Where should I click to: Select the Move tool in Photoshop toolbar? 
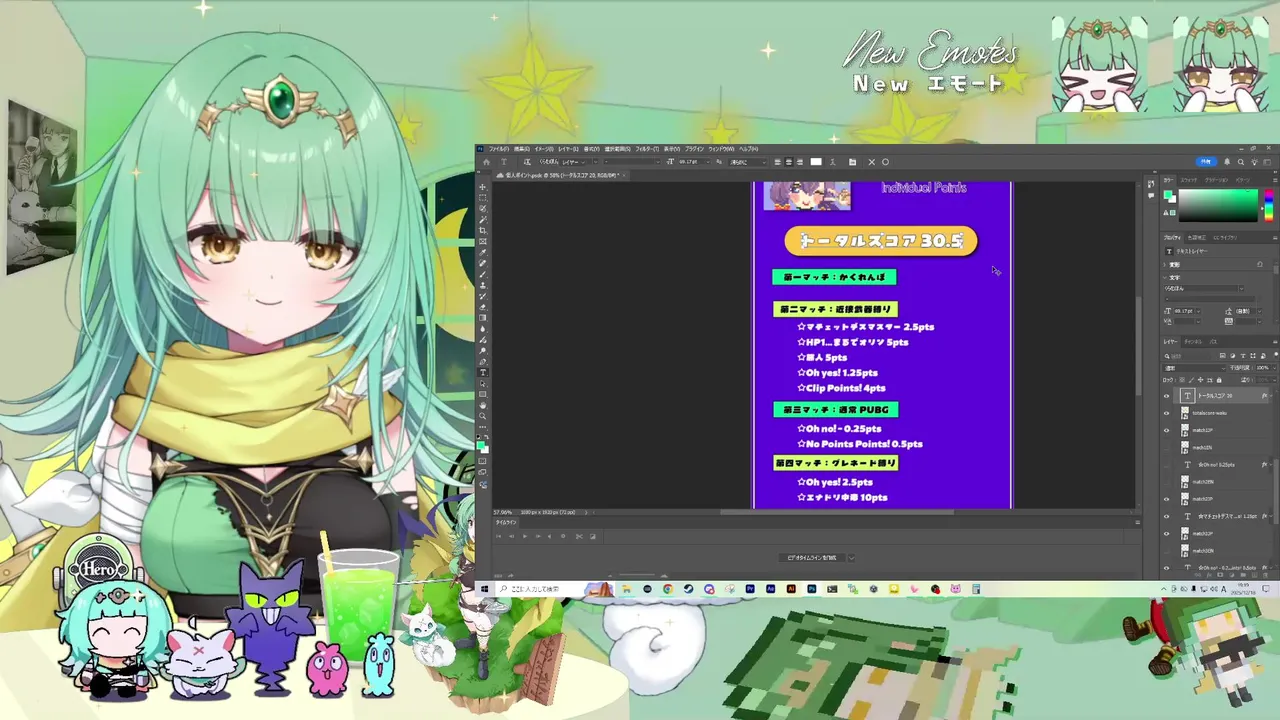pyautogui.click(x=483, y=187)
